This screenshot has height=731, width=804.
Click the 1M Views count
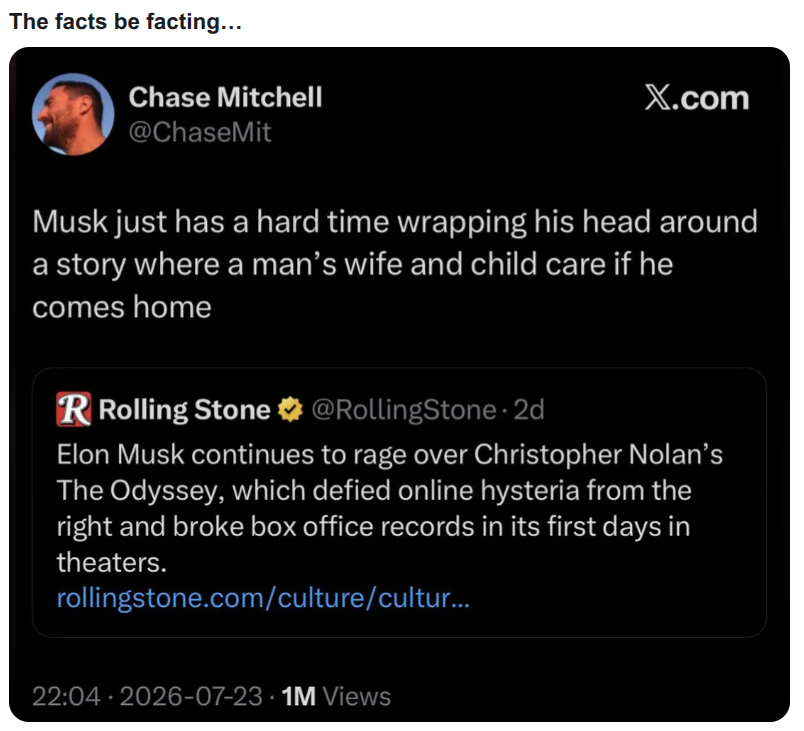pyautogui.click(x=336, y=696)
